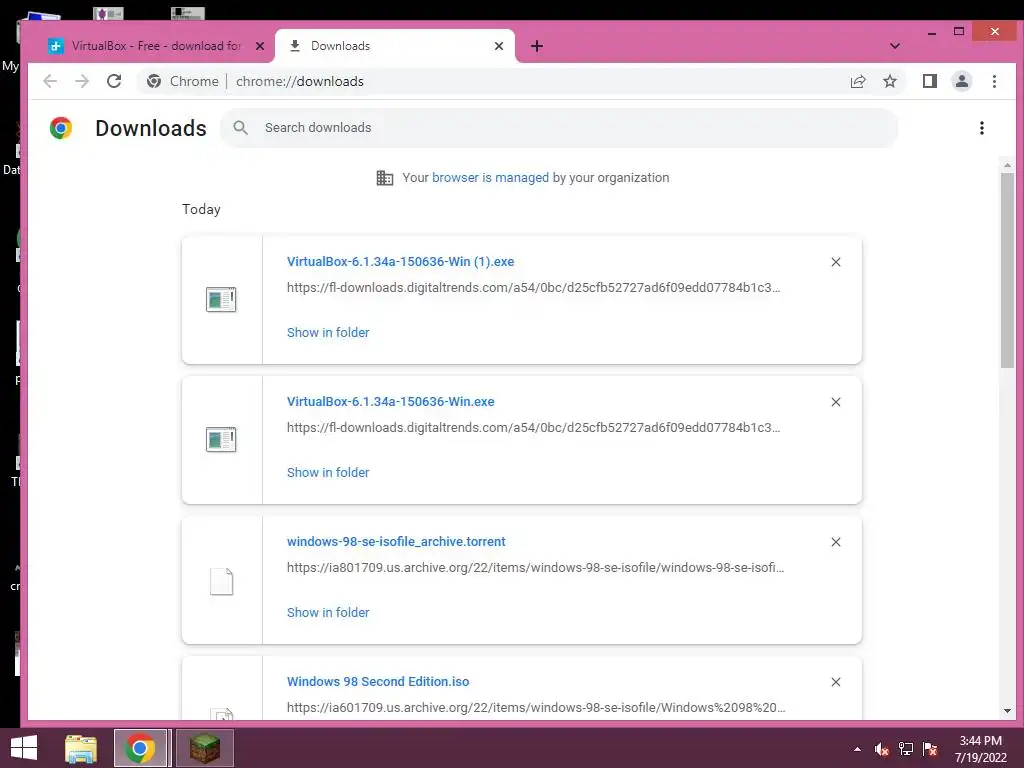Open the profile avatar icon

962,81
